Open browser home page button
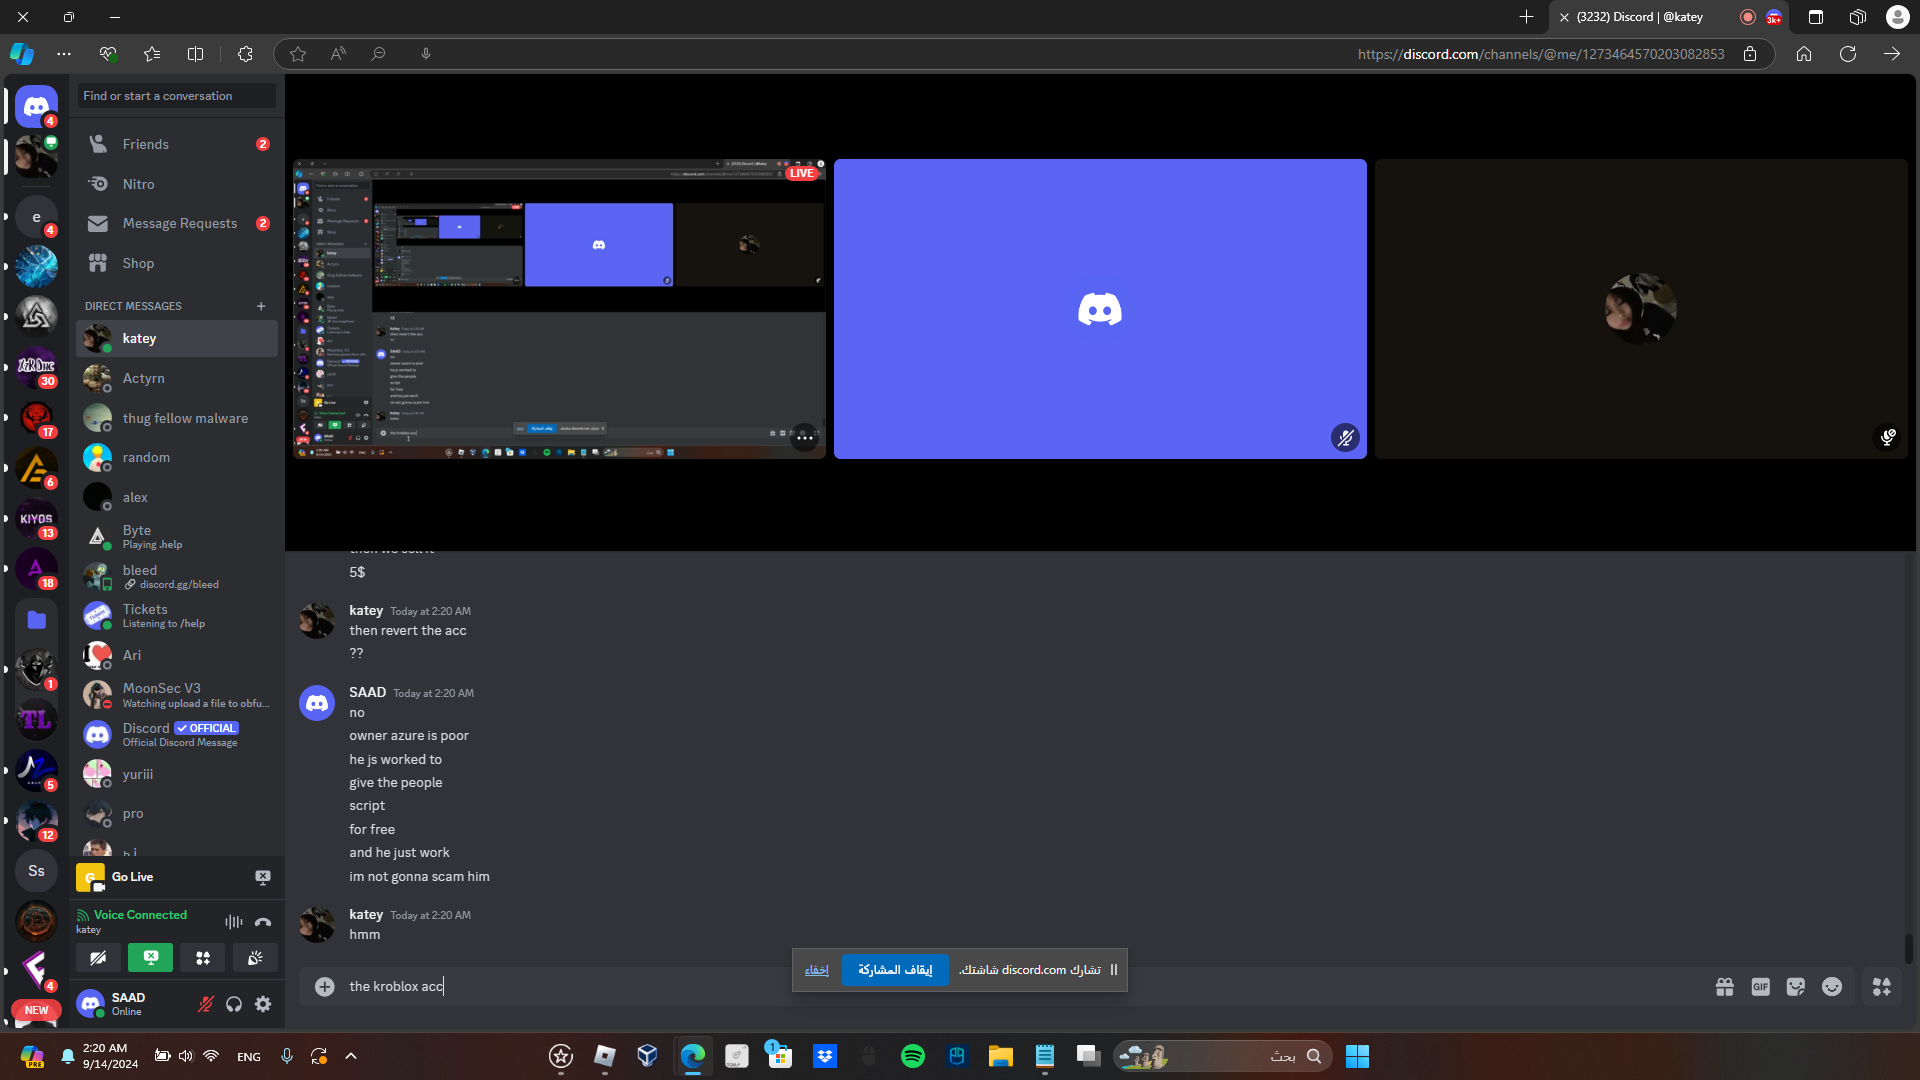This screenshot has width=1920, height=1080. coord(1804,54)
